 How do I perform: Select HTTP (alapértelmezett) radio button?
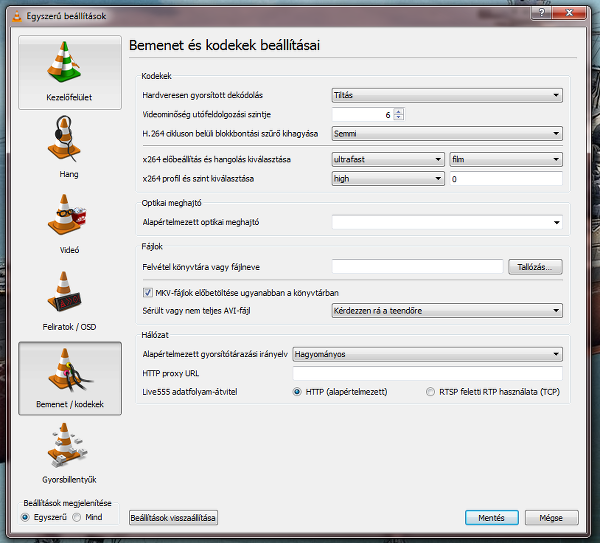point(297,392)
